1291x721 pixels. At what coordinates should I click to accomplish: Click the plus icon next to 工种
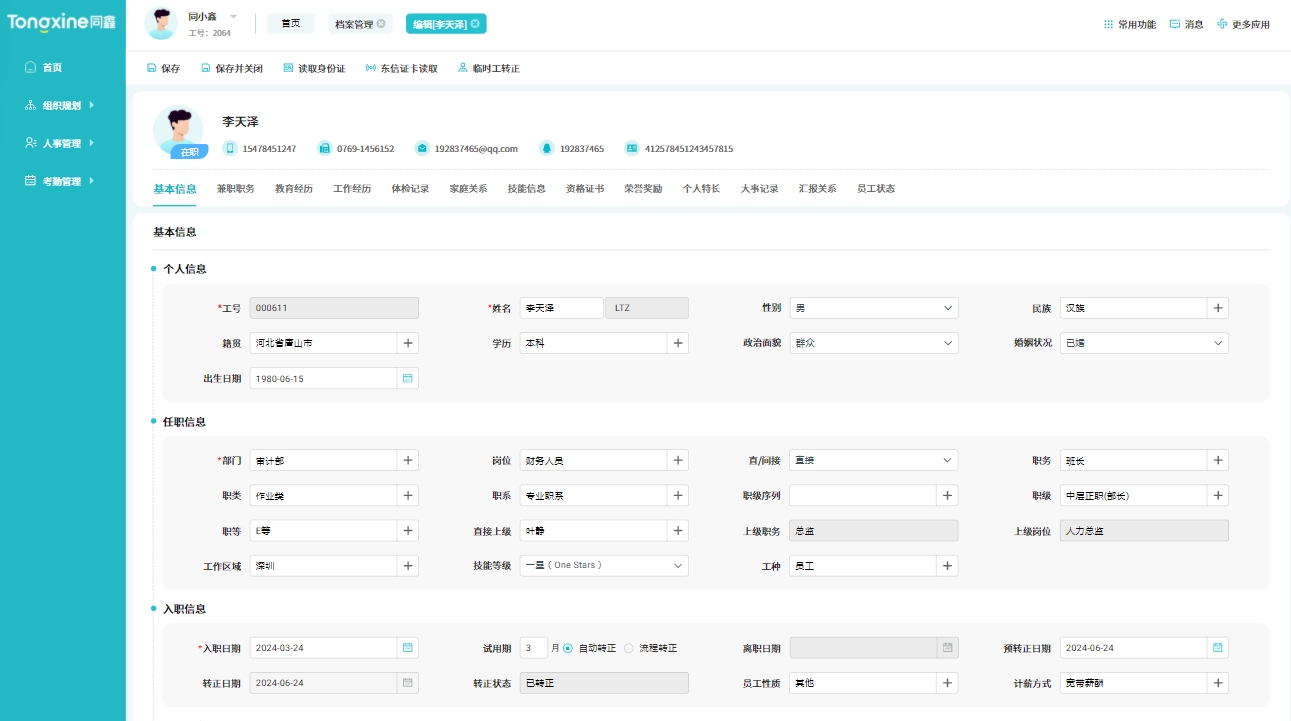pyautogui.click(x=948, y=565)
